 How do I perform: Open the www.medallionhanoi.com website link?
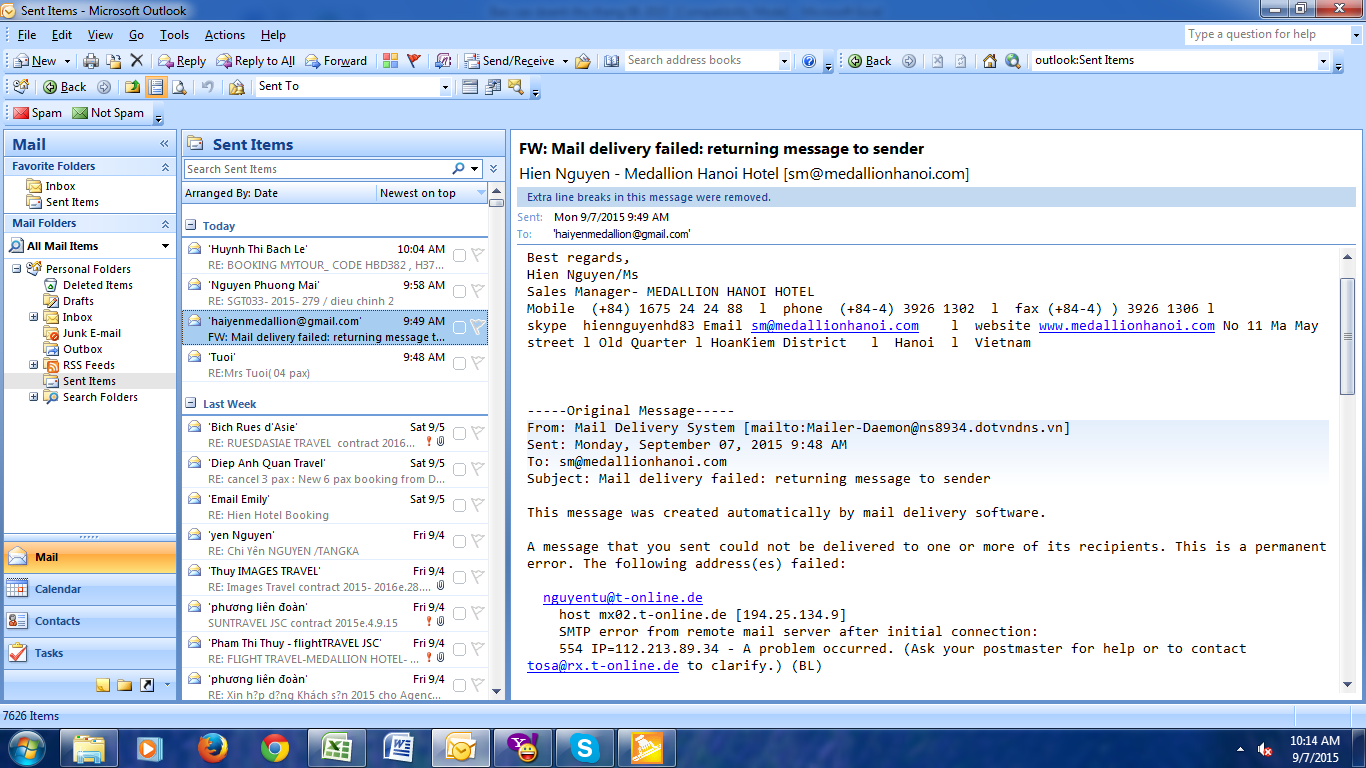coord(1127,326)
